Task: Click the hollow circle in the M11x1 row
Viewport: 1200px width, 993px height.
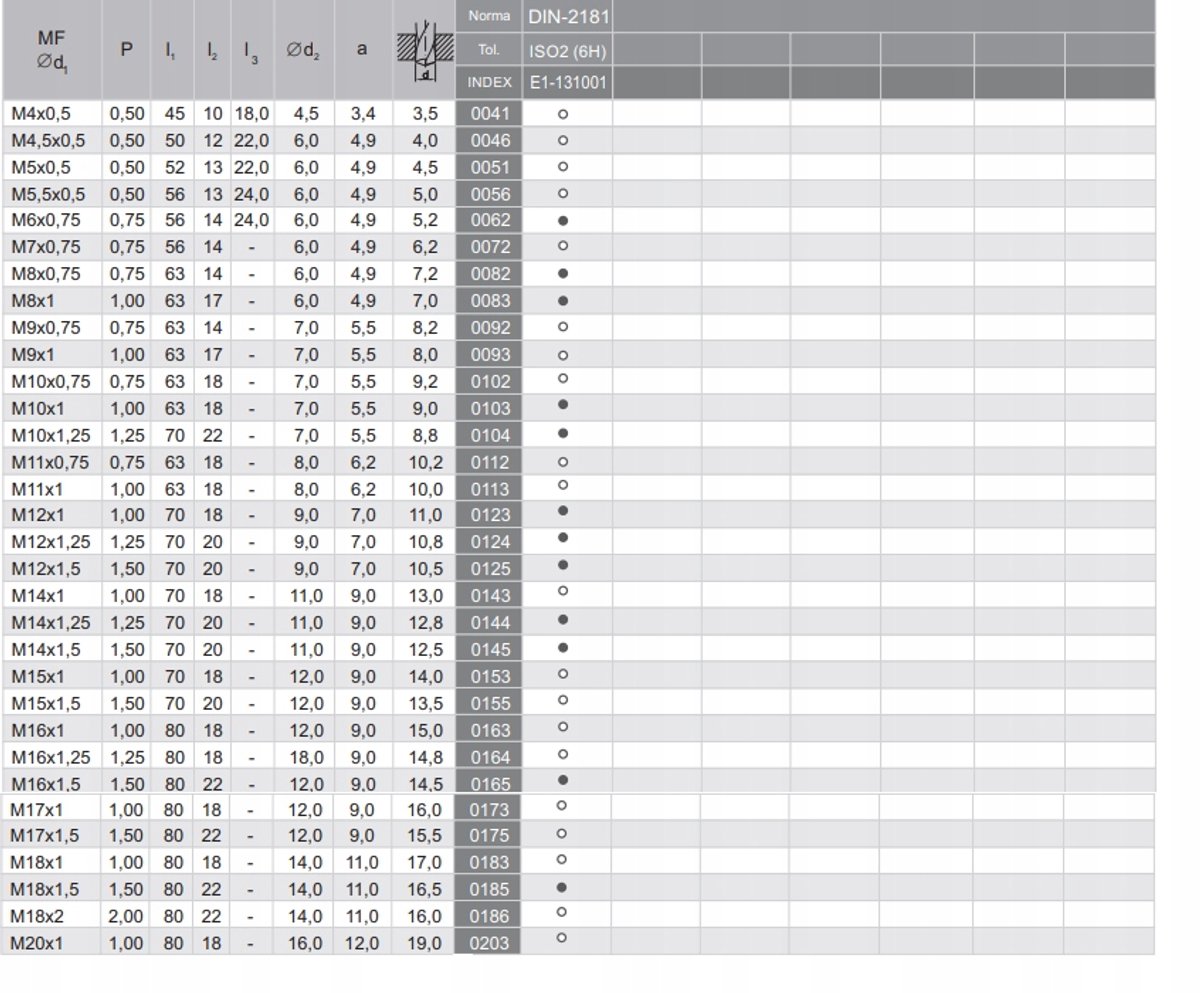Action: [563, 485]
